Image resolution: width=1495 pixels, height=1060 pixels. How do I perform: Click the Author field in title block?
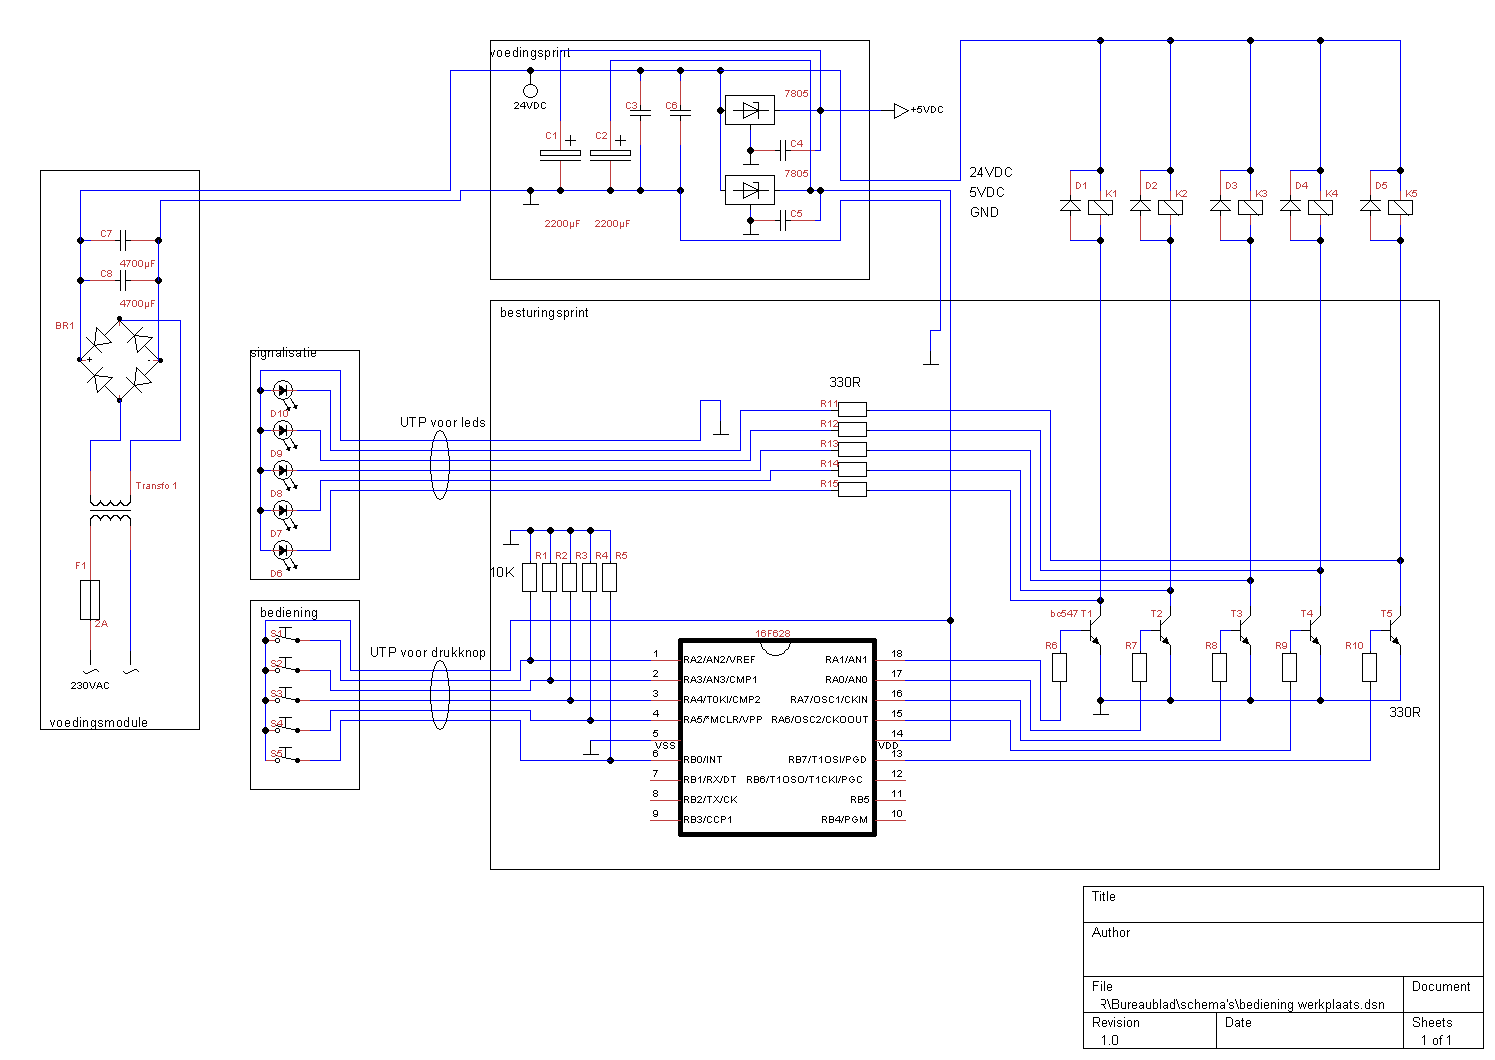click(x=1283, y=948)
